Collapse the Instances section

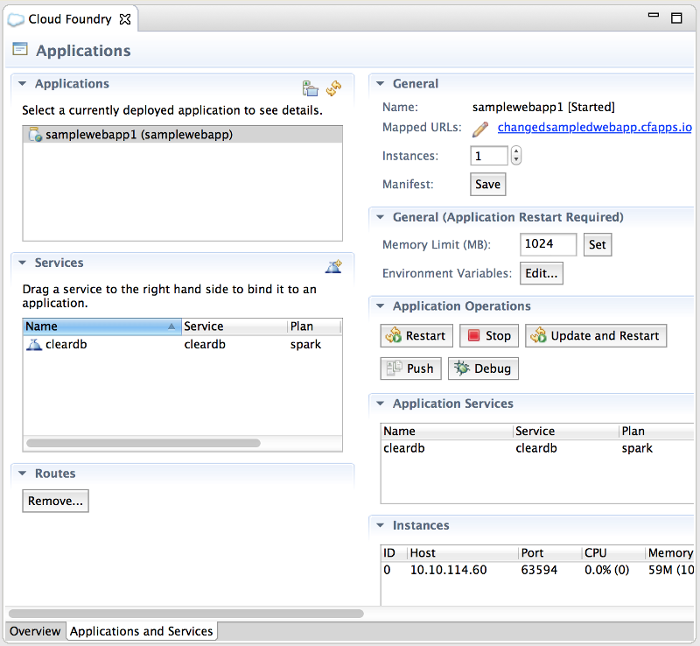(380, 525)
